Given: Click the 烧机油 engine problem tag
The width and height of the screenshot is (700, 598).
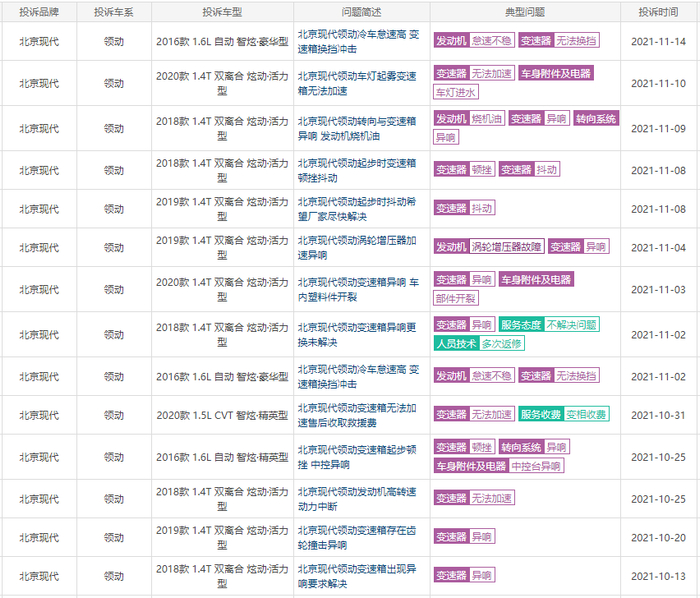Looking at the screenshot, I should point(487,118).
